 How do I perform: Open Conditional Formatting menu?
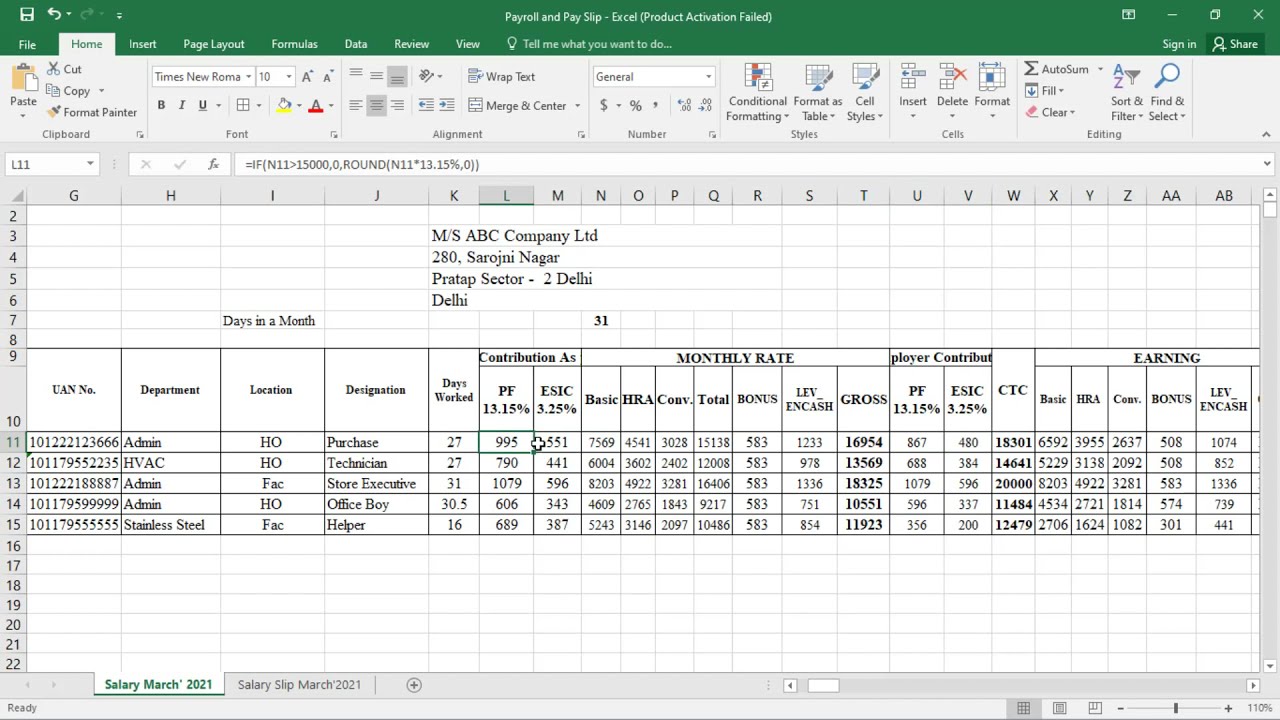click(757, 93)
